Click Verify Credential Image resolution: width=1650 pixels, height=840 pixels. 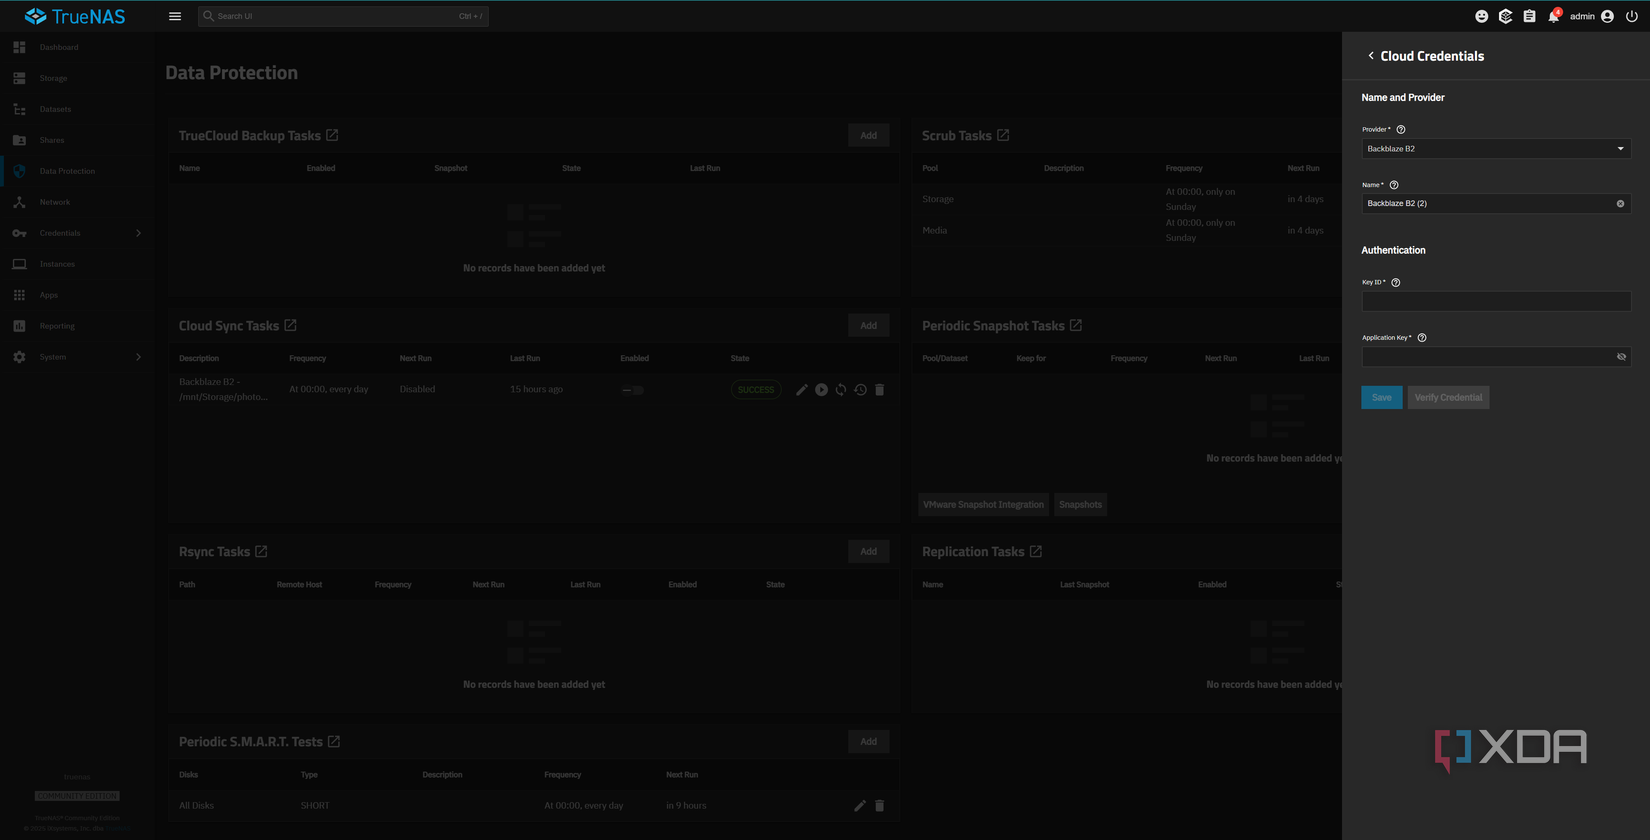pos(1448,398)
